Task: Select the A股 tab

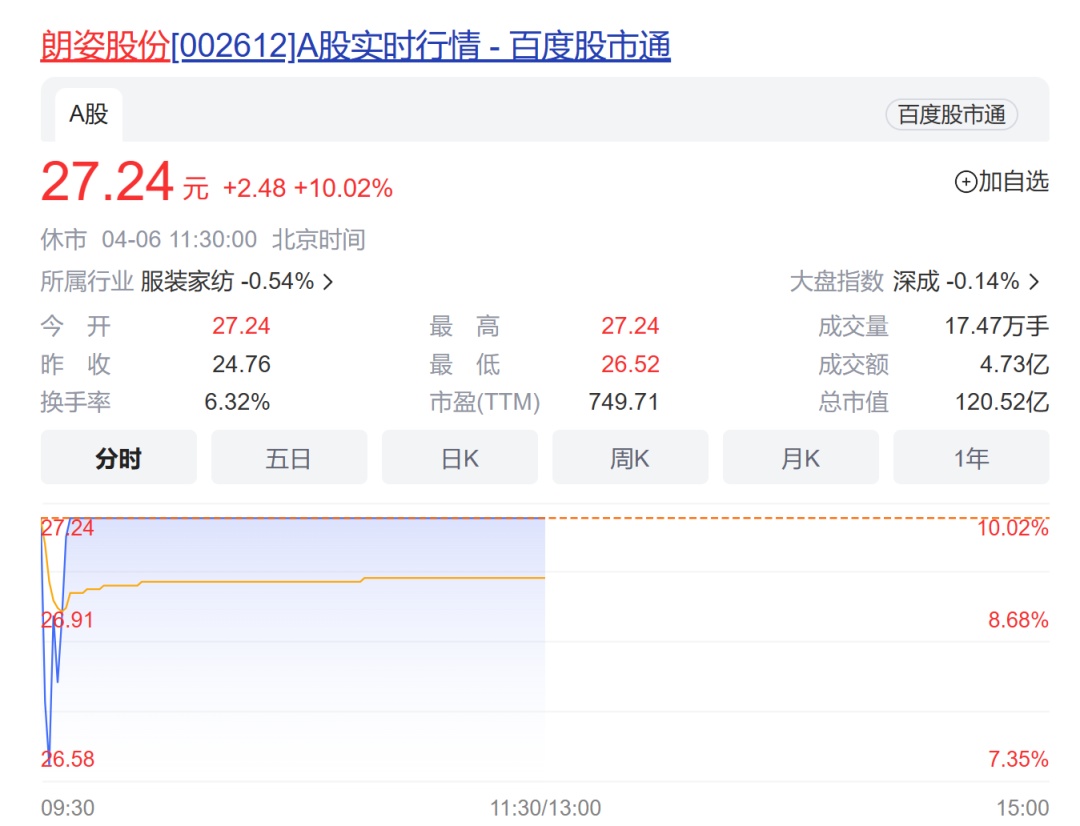Action: pos(89,114)
